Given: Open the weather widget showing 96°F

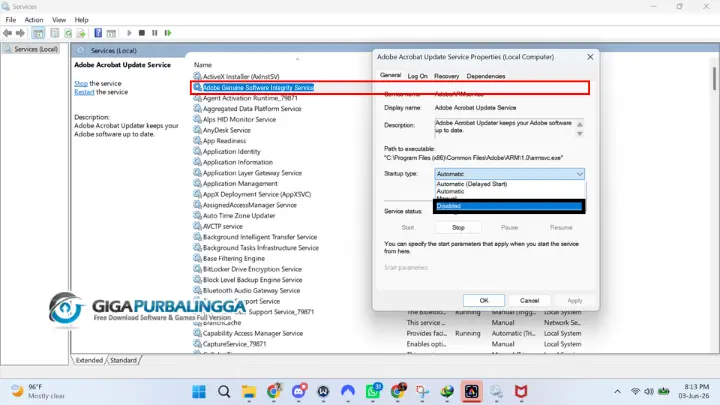Looking at the screenshot, I should pos(38,391).
